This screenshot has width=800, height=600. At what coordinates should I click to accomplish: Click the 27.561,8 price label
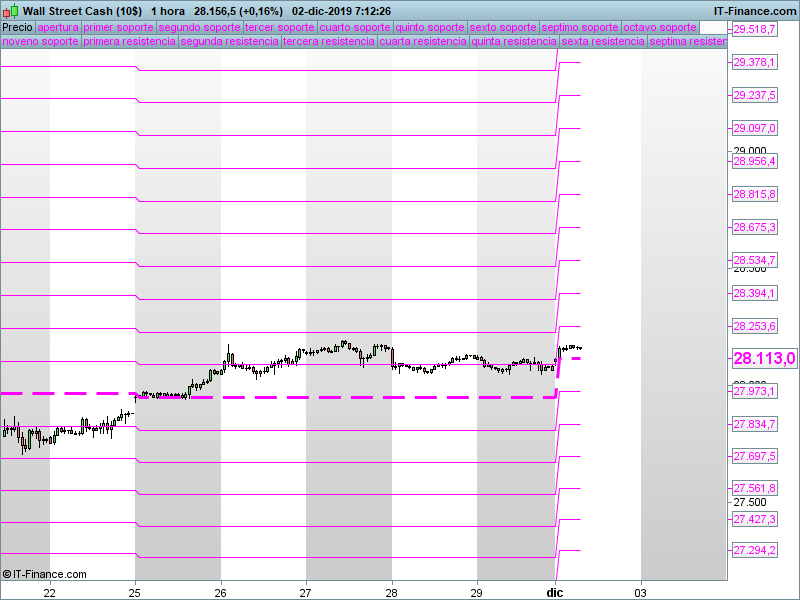click(x=754, y=488)
